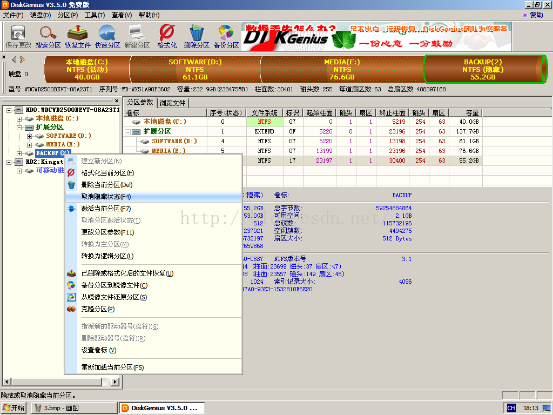Expand SOFTWARE(D:) in the disk tree
The height and width of the screenshot is (415, 553).
30,136
